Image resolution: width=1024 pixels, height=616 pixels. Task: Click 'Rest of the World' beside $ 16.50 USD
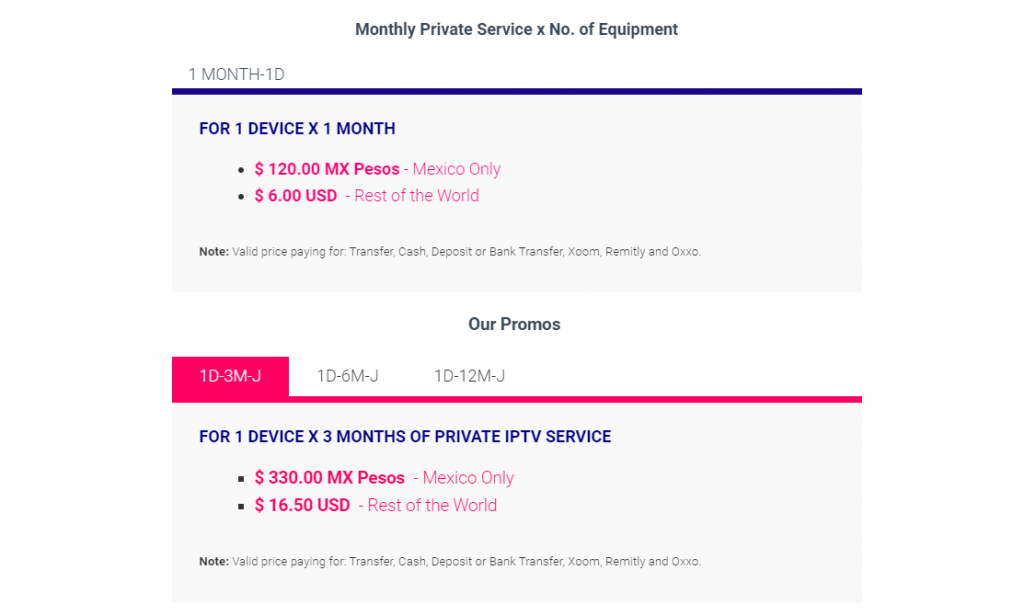pos(432,506)
